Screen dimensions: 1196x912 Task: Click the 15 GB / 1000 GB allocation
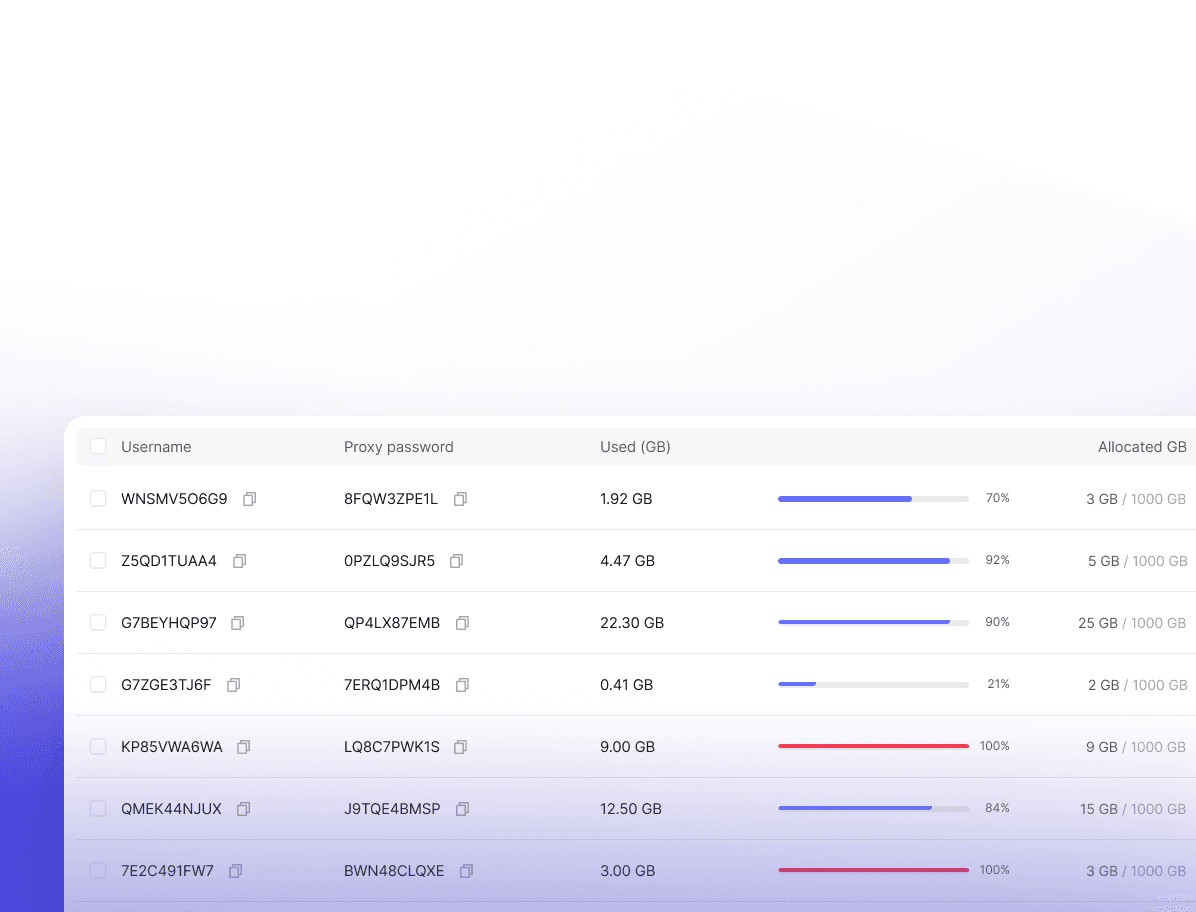(1133, 809)
